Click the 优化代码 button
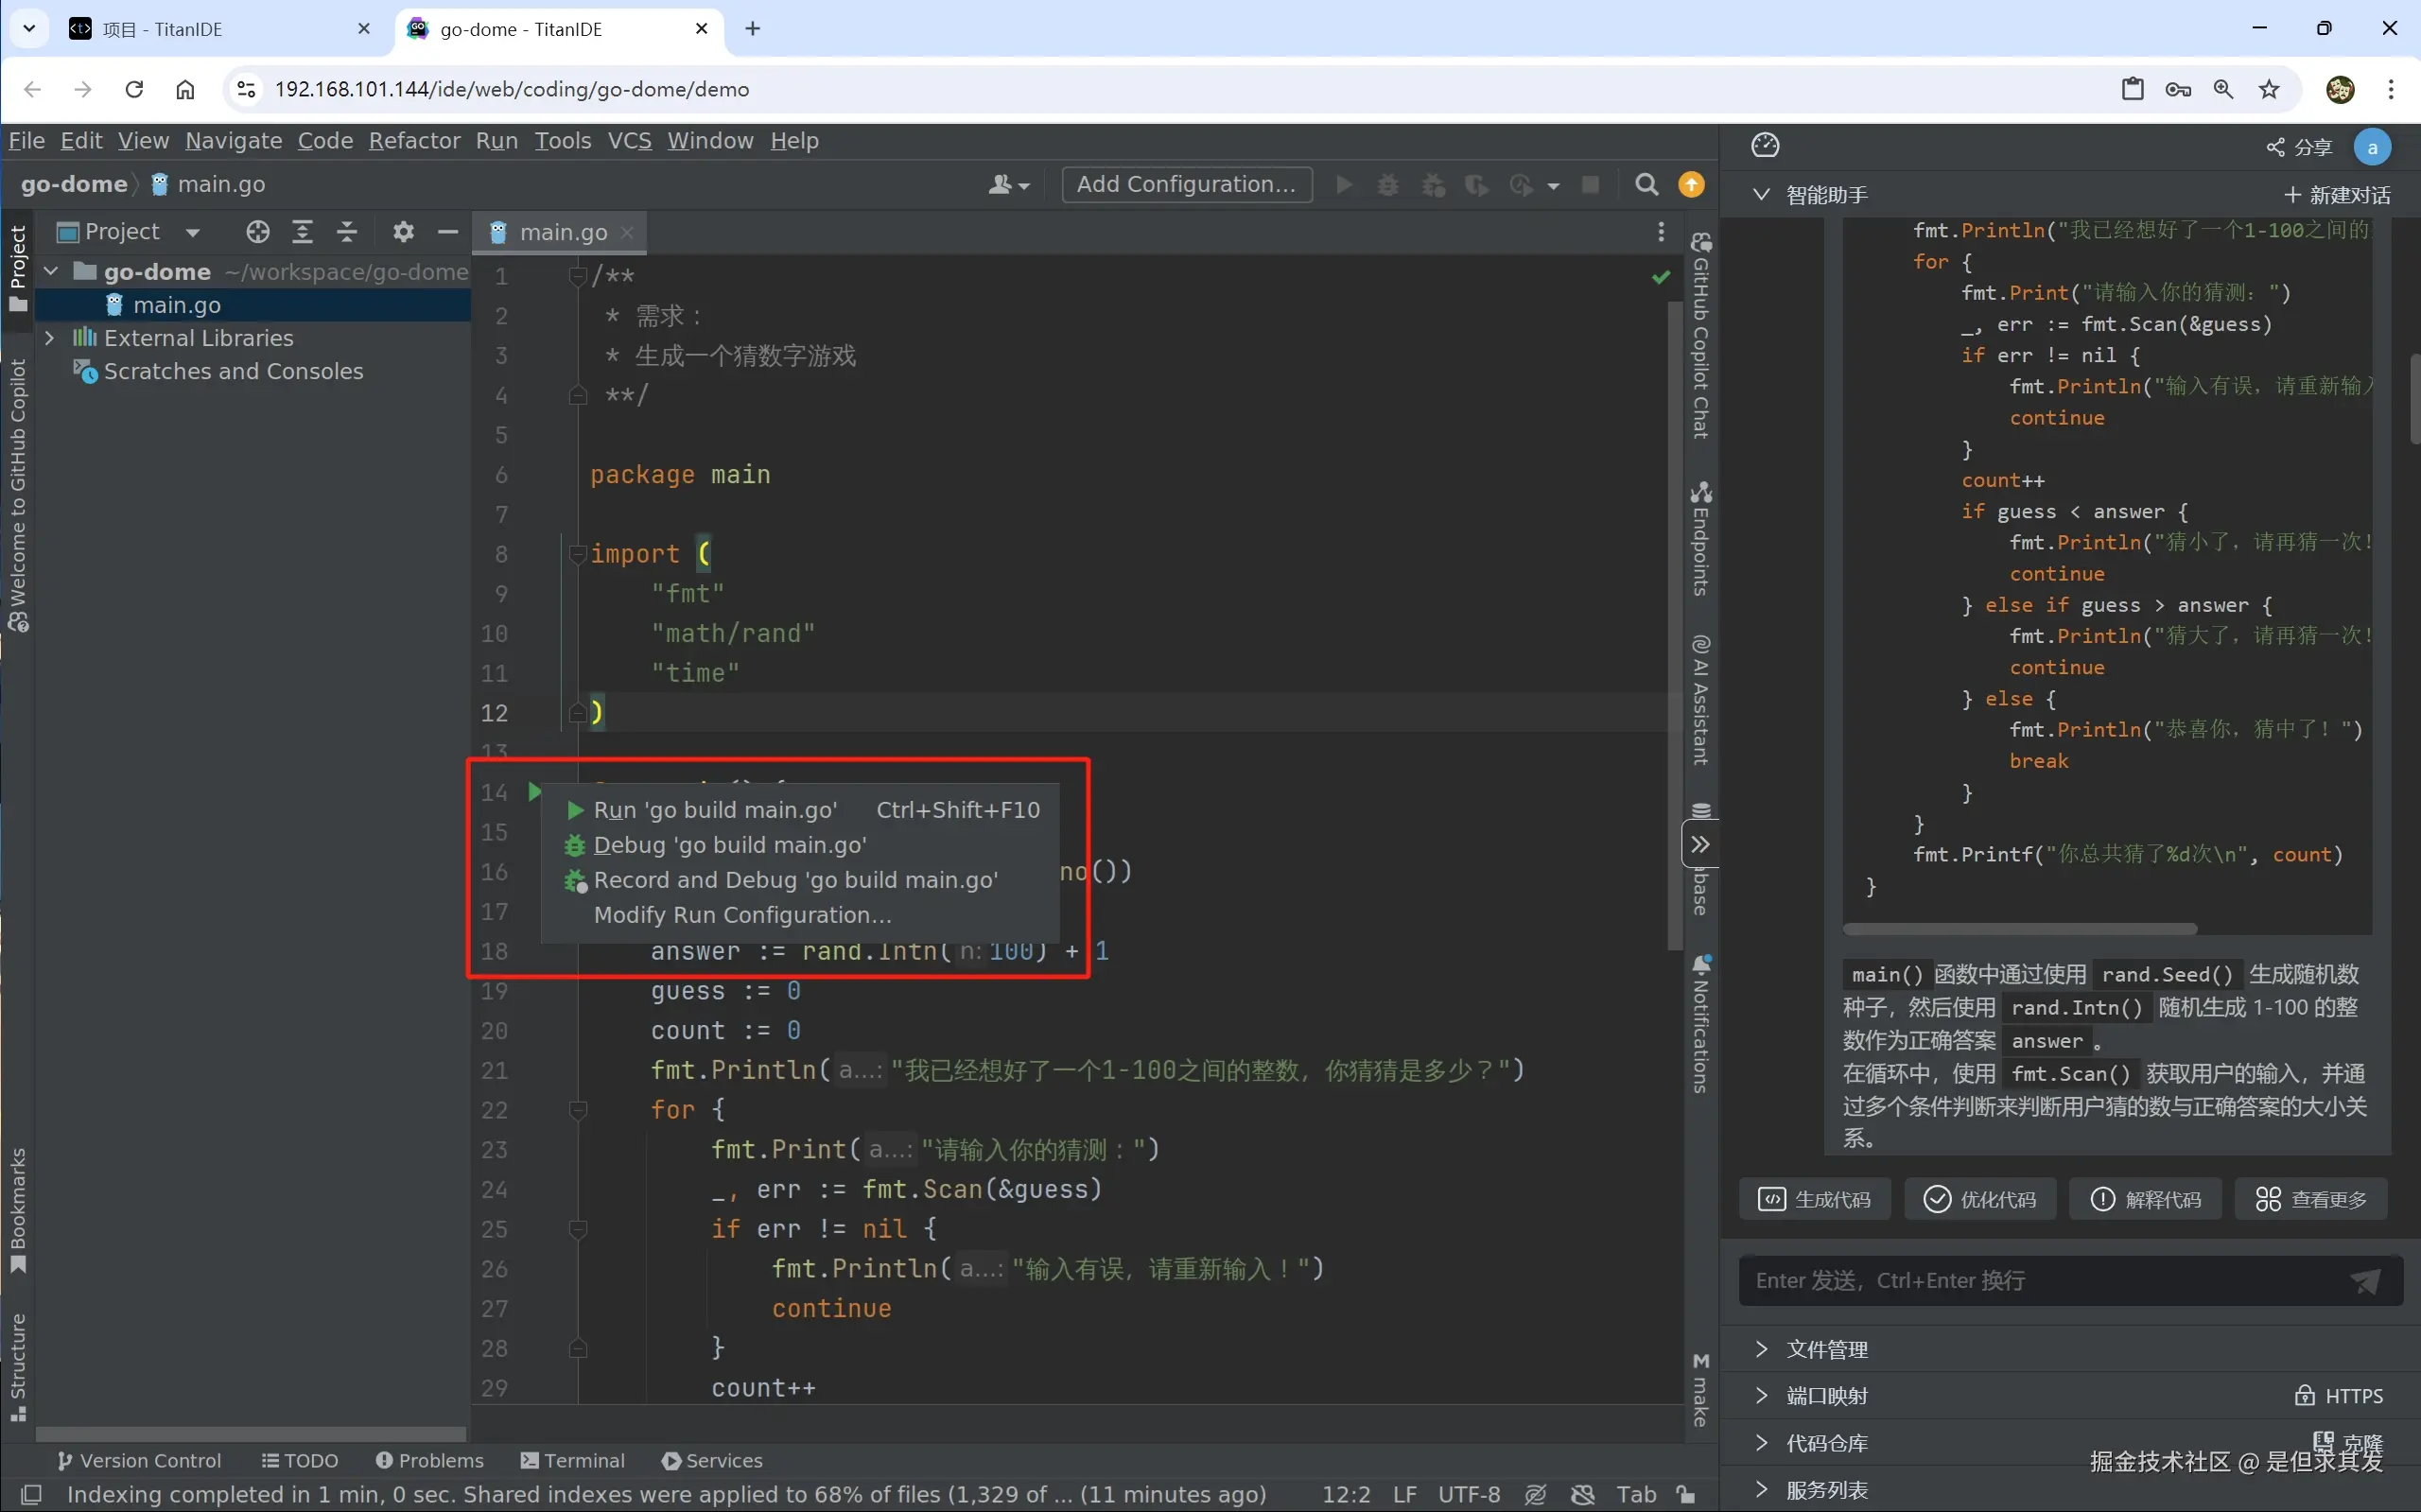Image resolution: width=2421 pixels, height=1512 pixels. pos(1980,1199)
